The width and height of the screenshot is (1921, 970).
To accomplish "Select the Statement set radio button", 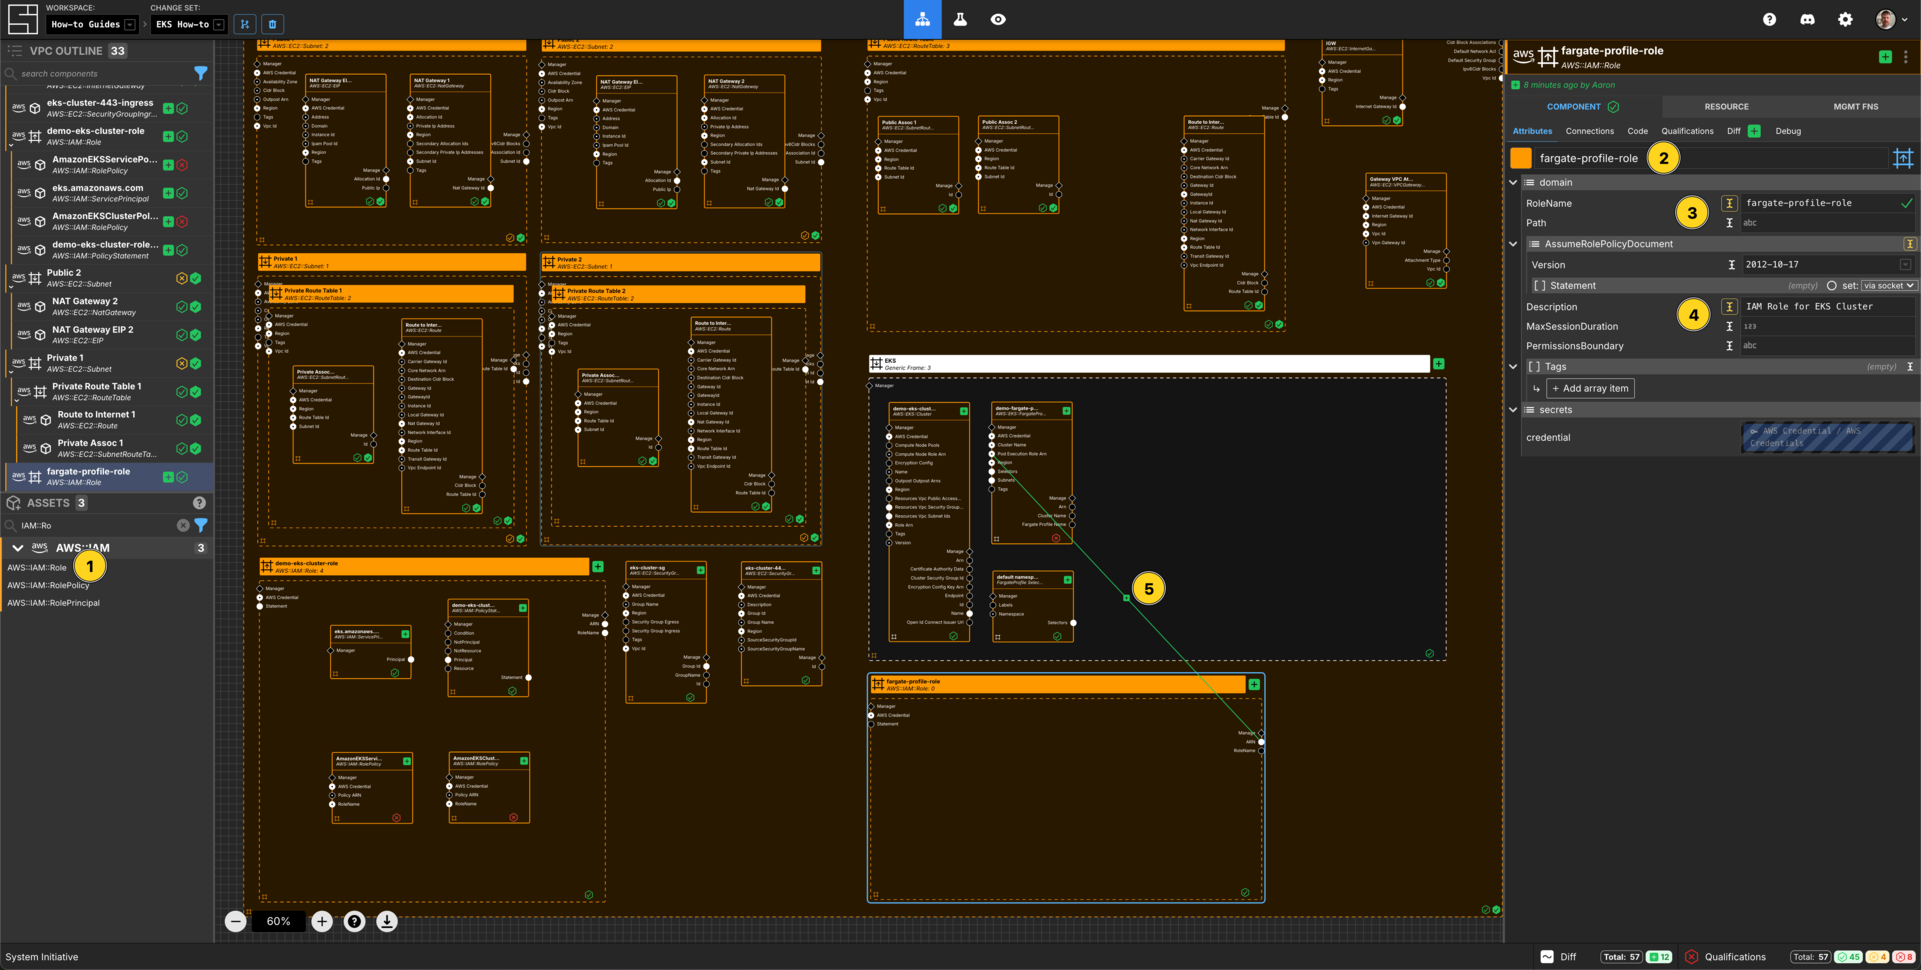I will tap(1831, 286).
